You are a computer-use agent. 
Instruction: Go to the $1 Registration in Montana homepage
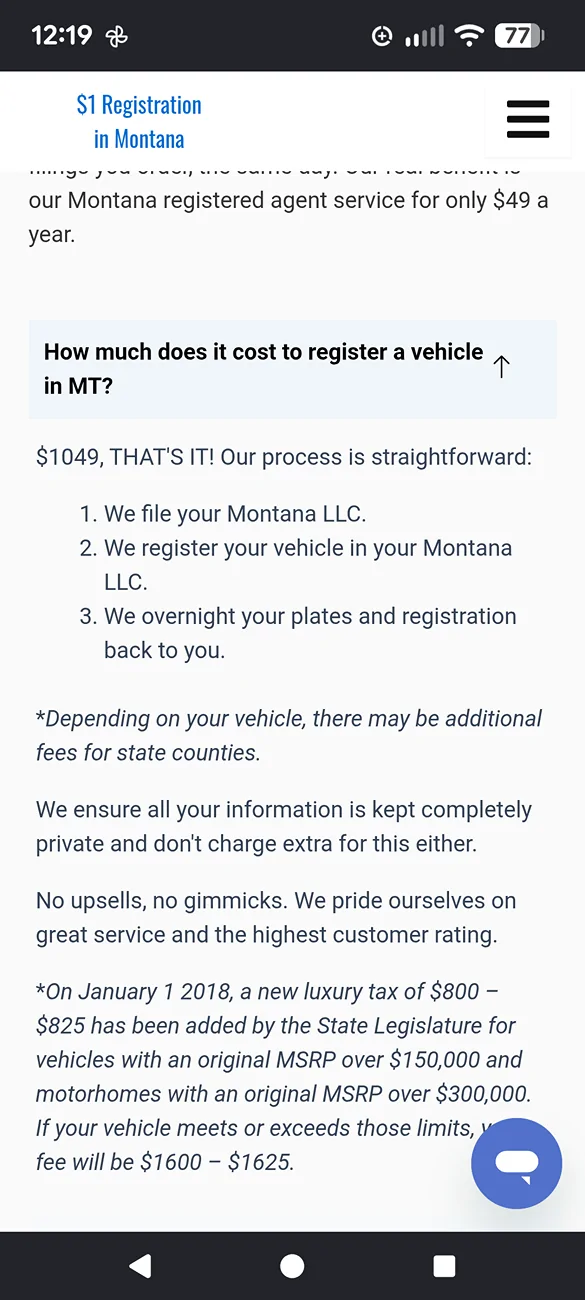(x=139, y=122)
